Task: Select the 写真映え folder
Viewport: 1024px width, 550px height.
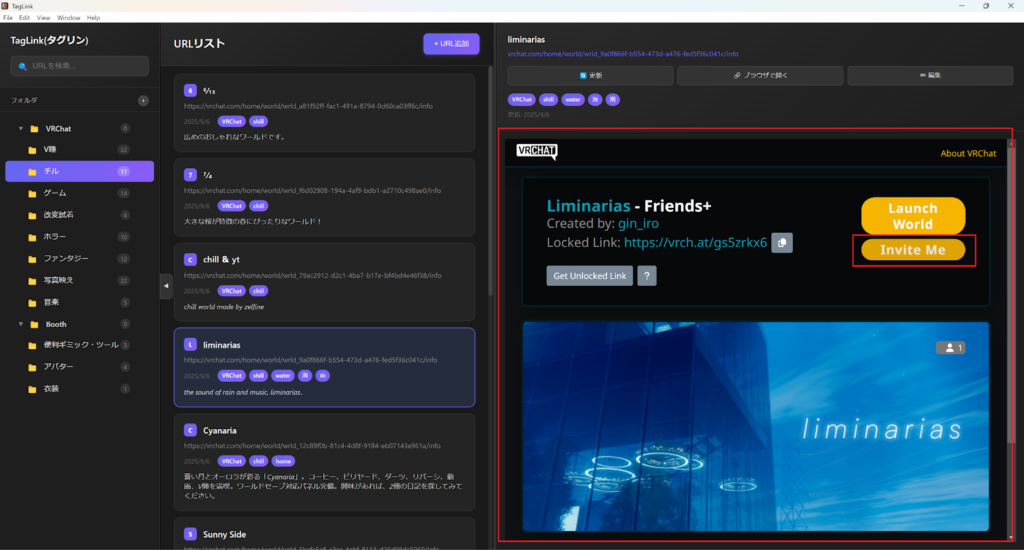Action: [80, 280]
